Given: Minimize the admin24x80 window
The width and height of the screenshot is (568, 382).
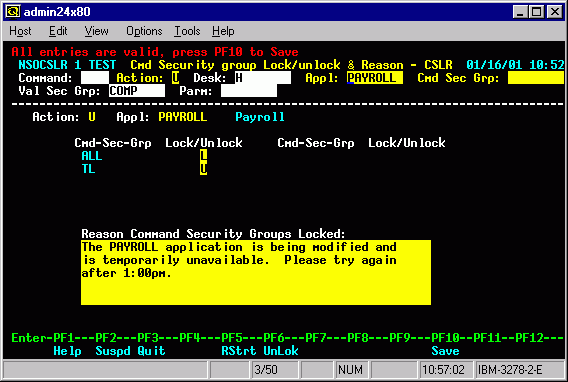Looking at the screenshot, I should coord(520,12).
